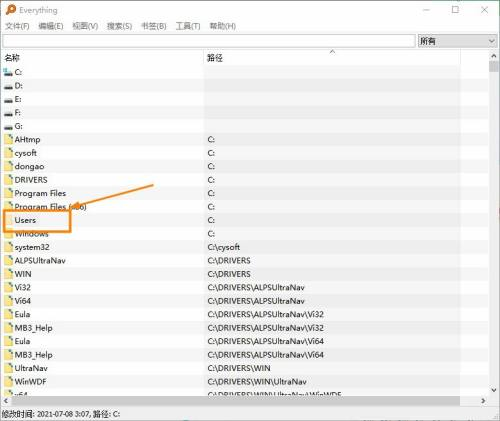Click the WinWDF folder icon
500x421 pixels.
tap(8, 382)
